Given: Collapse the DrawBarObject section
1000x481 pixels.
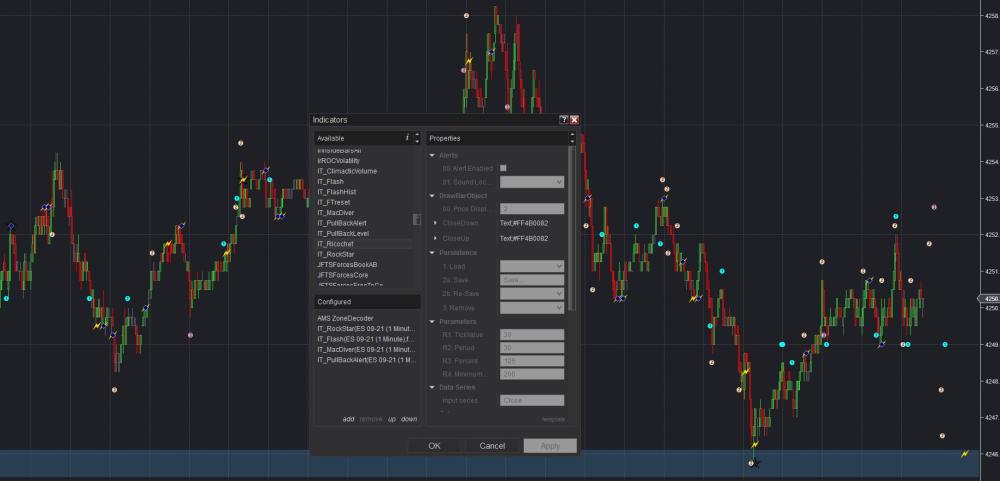Looking at the screenshot, I should click(432, 196).
